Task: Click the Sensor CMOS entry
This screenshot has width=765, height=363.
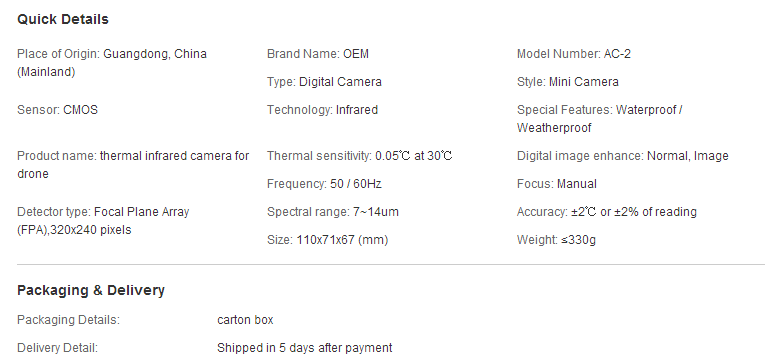Action: click(x=58, y=110)
